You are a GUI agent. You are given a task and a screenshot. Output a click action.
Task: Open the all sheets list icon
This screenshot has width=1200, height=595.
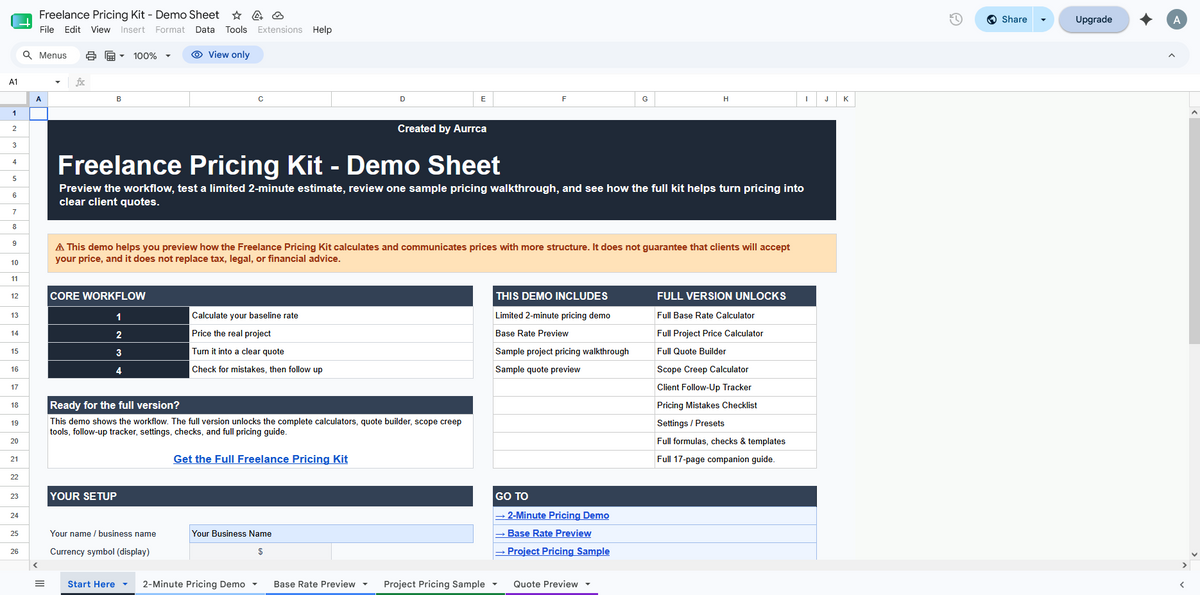[x=40, y=584]
